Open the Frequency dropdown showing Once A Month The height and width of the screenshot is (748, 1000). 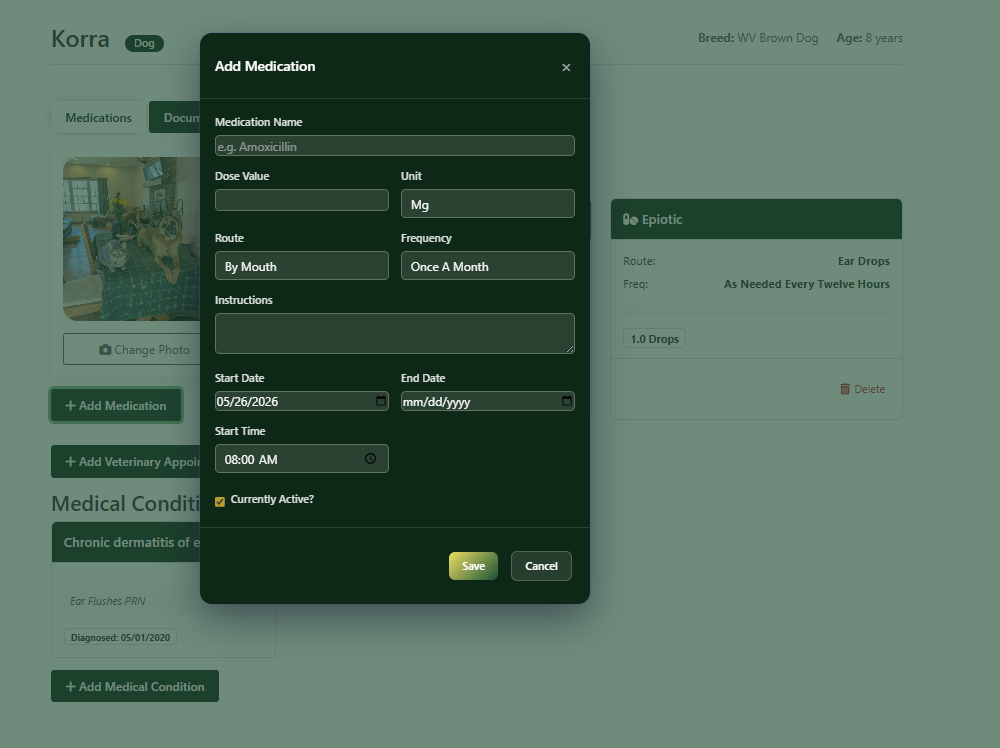point(487,266)
